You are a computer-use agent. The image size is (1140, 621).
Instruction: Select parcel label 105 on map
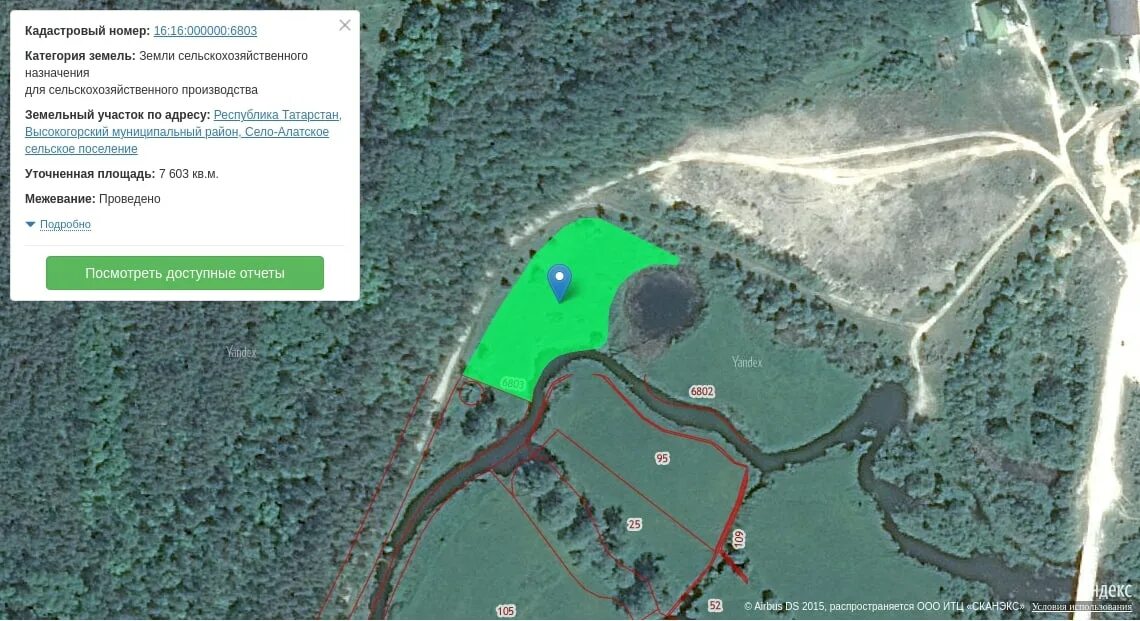[505, 611]
